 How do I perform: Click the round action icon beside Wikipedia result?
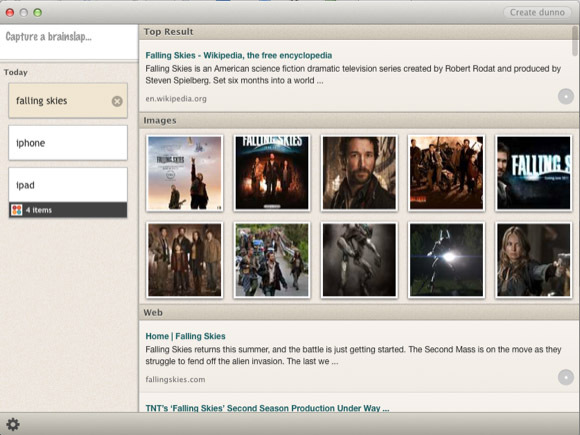point(566,97)
